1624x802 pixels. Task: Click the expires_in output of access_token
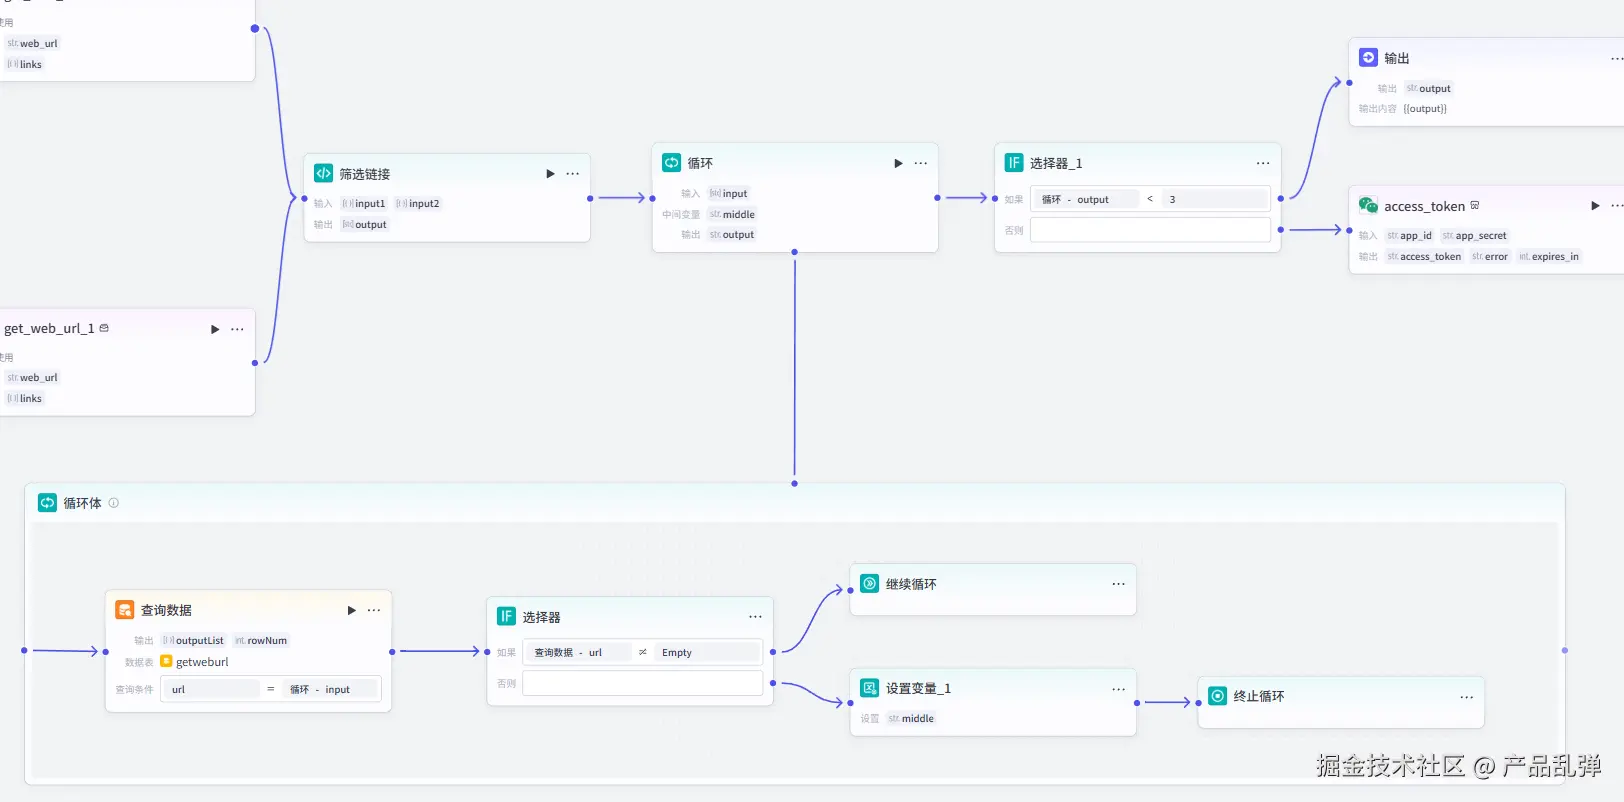[1549, 256]
